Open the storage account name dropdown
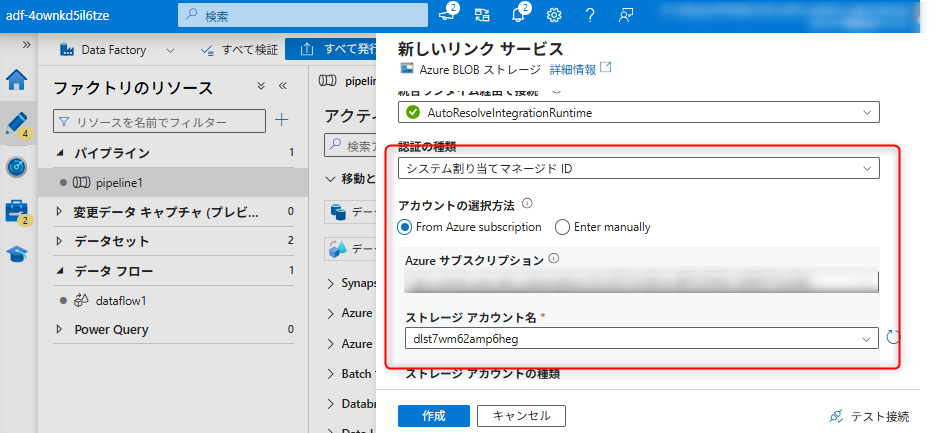 tap(641, 338)
